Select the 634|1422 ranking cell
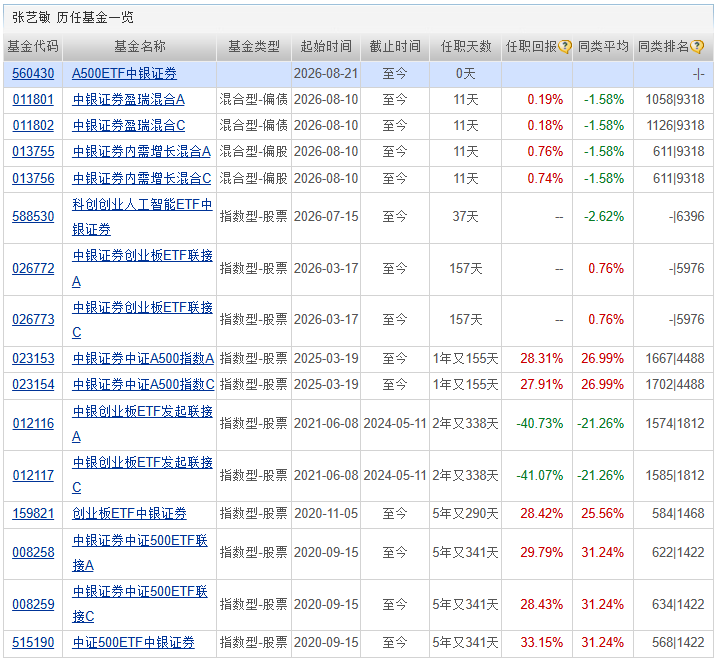This screenshot has width=717, height=662. pos(678,604)
